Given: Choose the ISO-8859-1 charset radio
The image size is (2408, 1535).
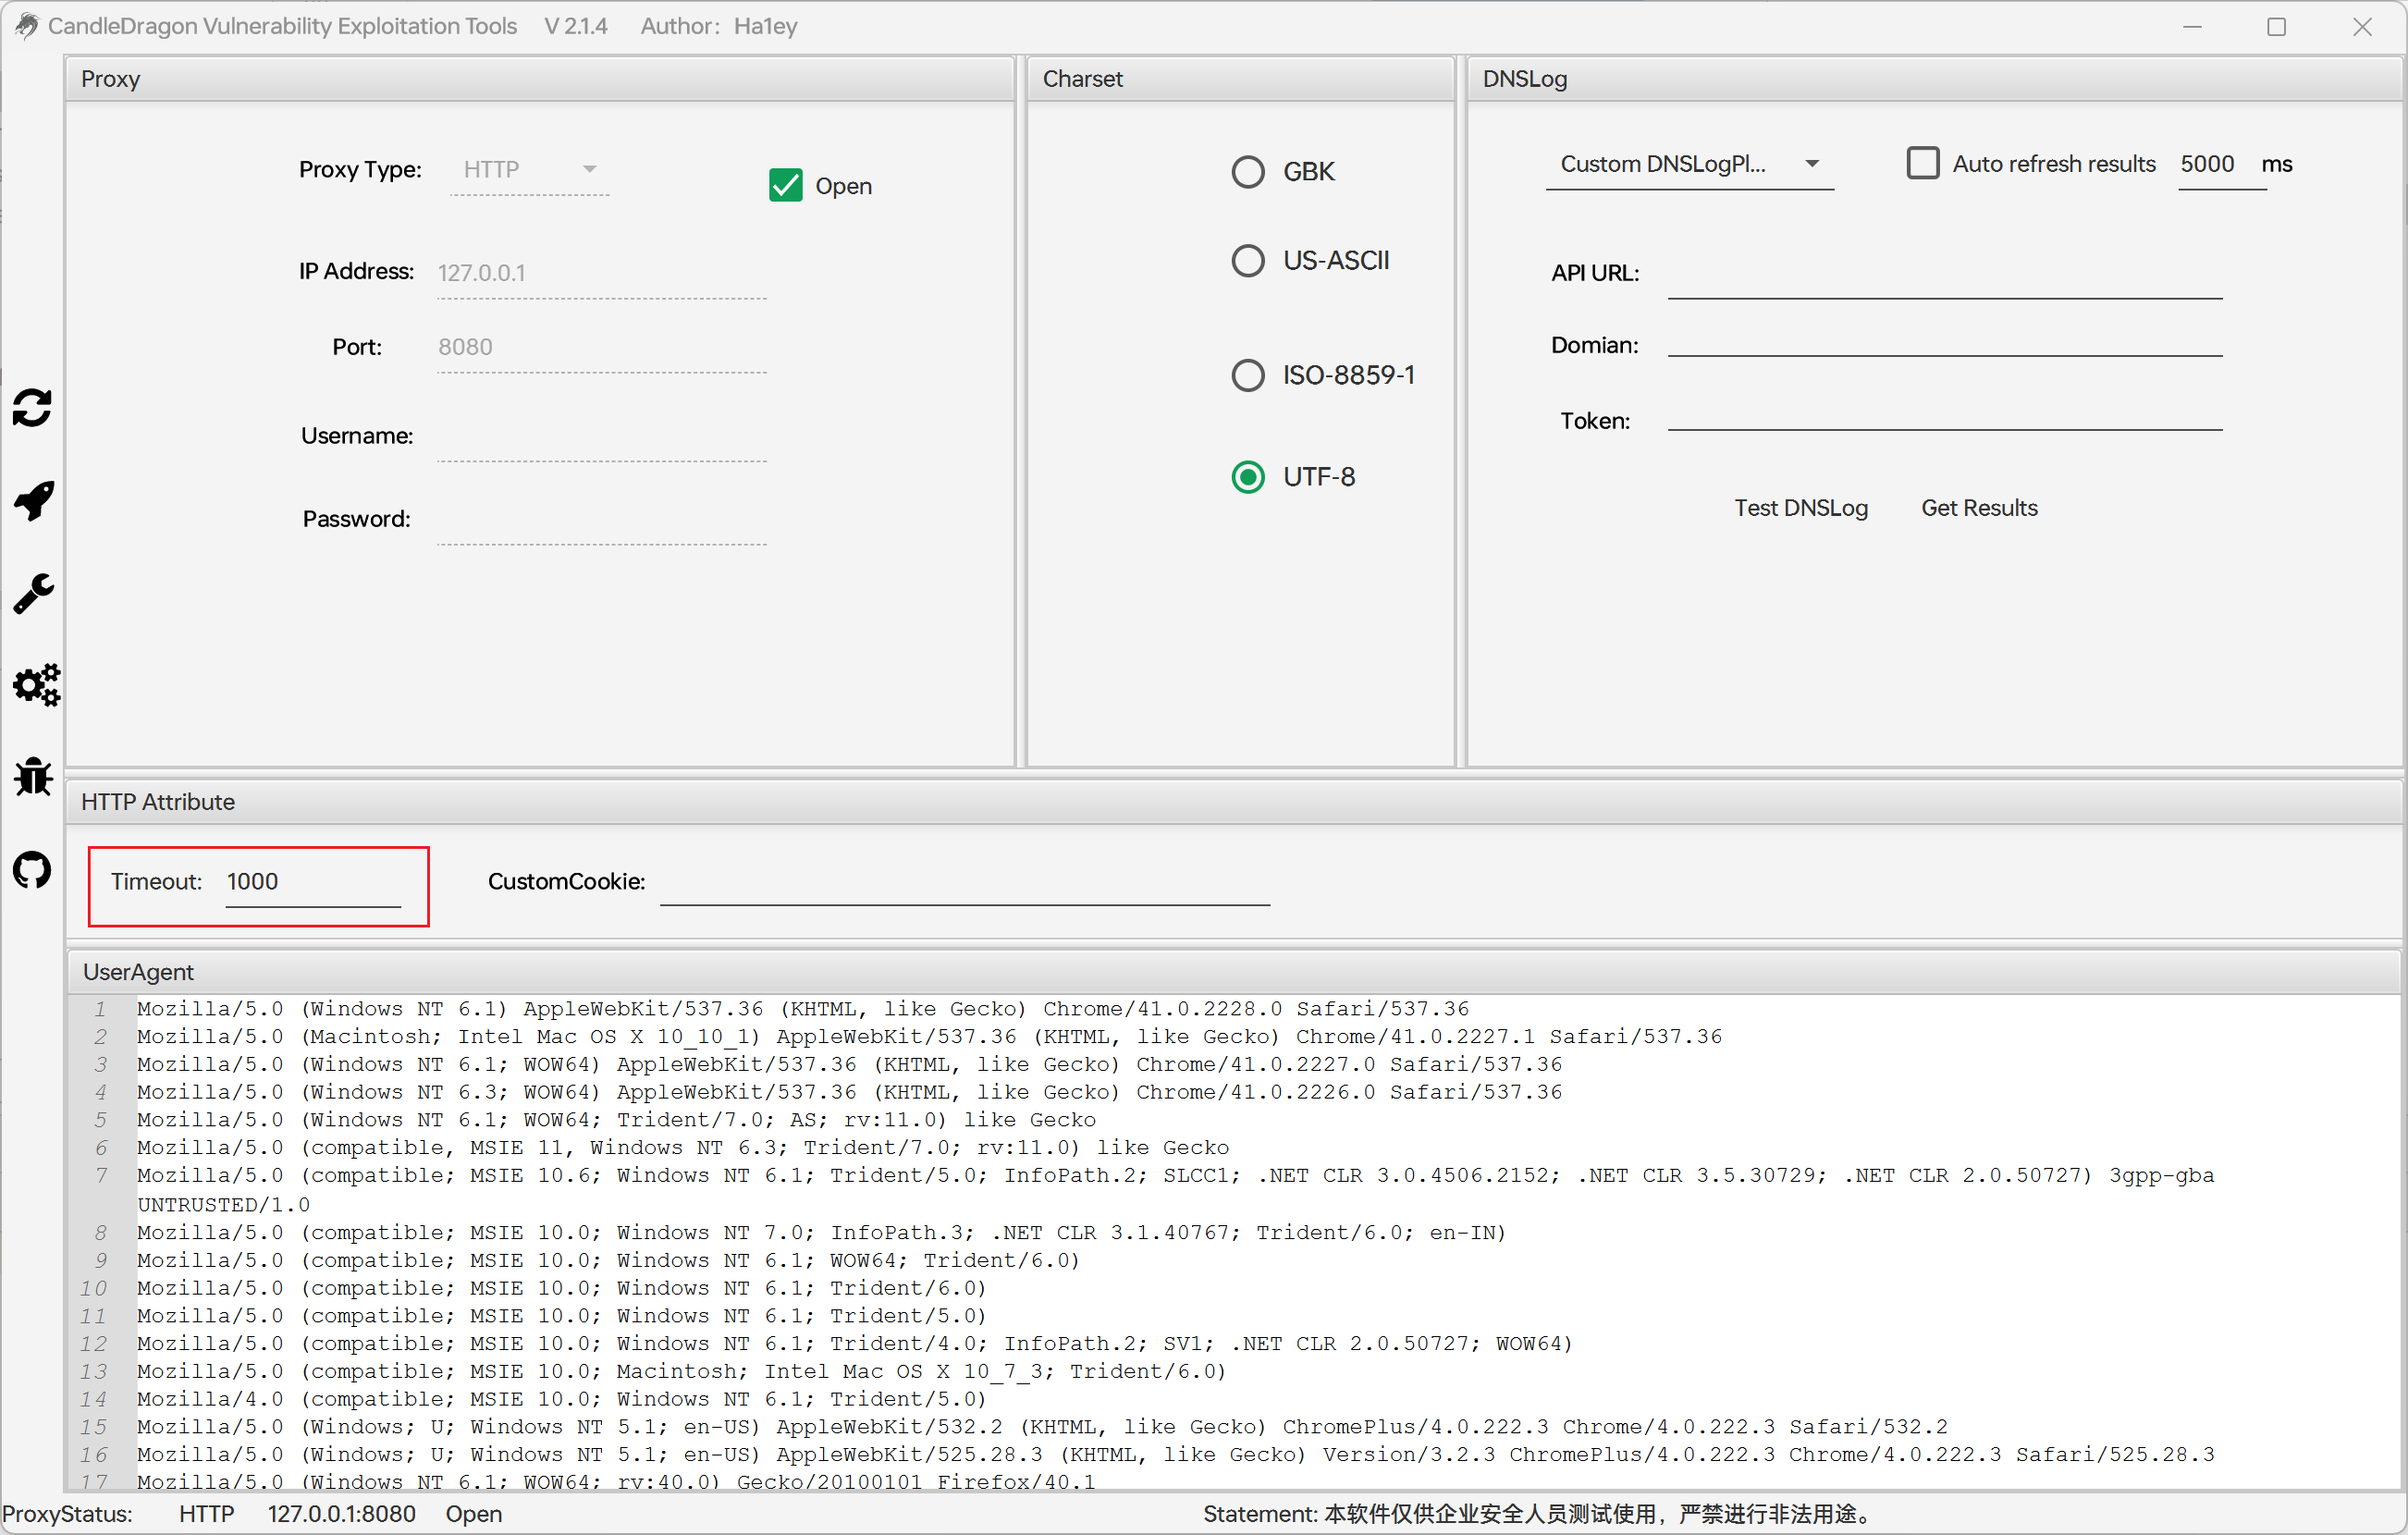Looking at the screenshot, I should pos(1247,376).
